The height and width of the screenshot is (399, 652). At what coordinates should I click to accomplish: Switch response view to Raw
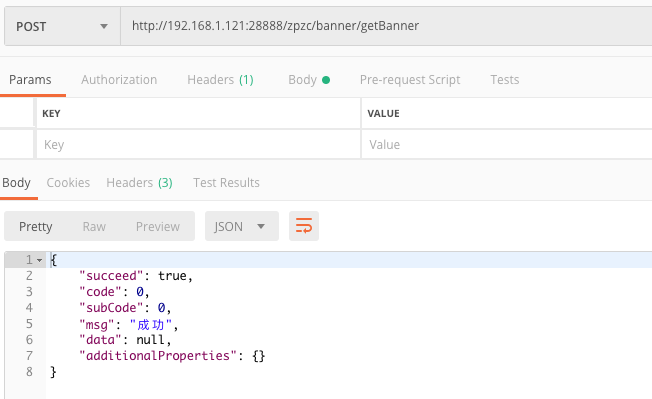coord(94,227)
